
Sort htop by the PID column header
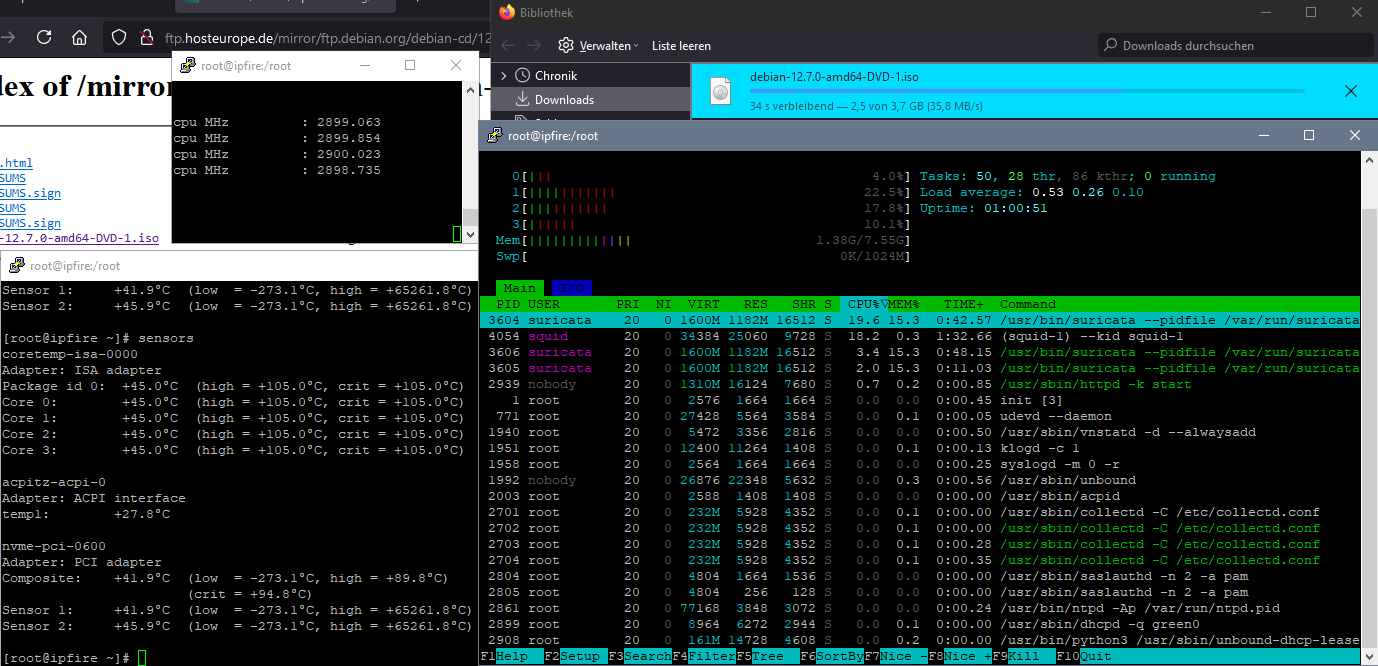[x=508, y=304]
